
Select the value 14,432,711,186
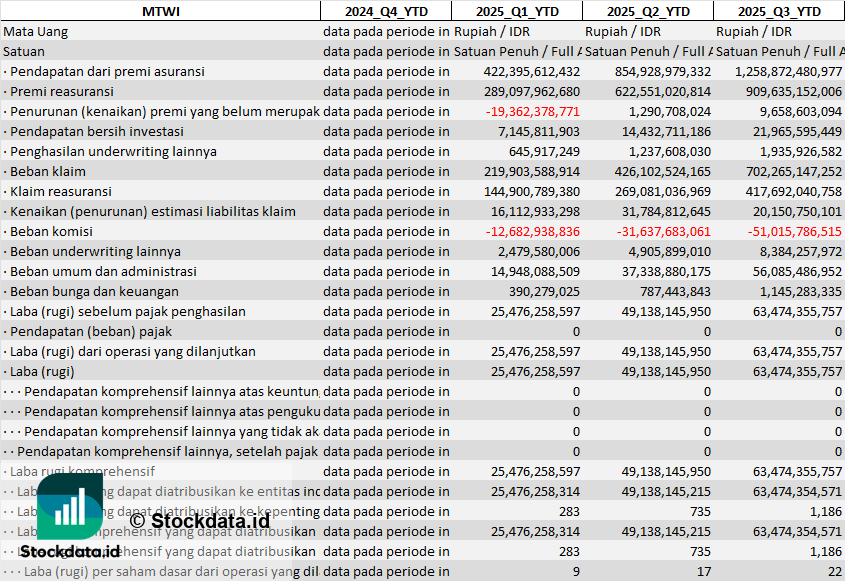(666, 132)
